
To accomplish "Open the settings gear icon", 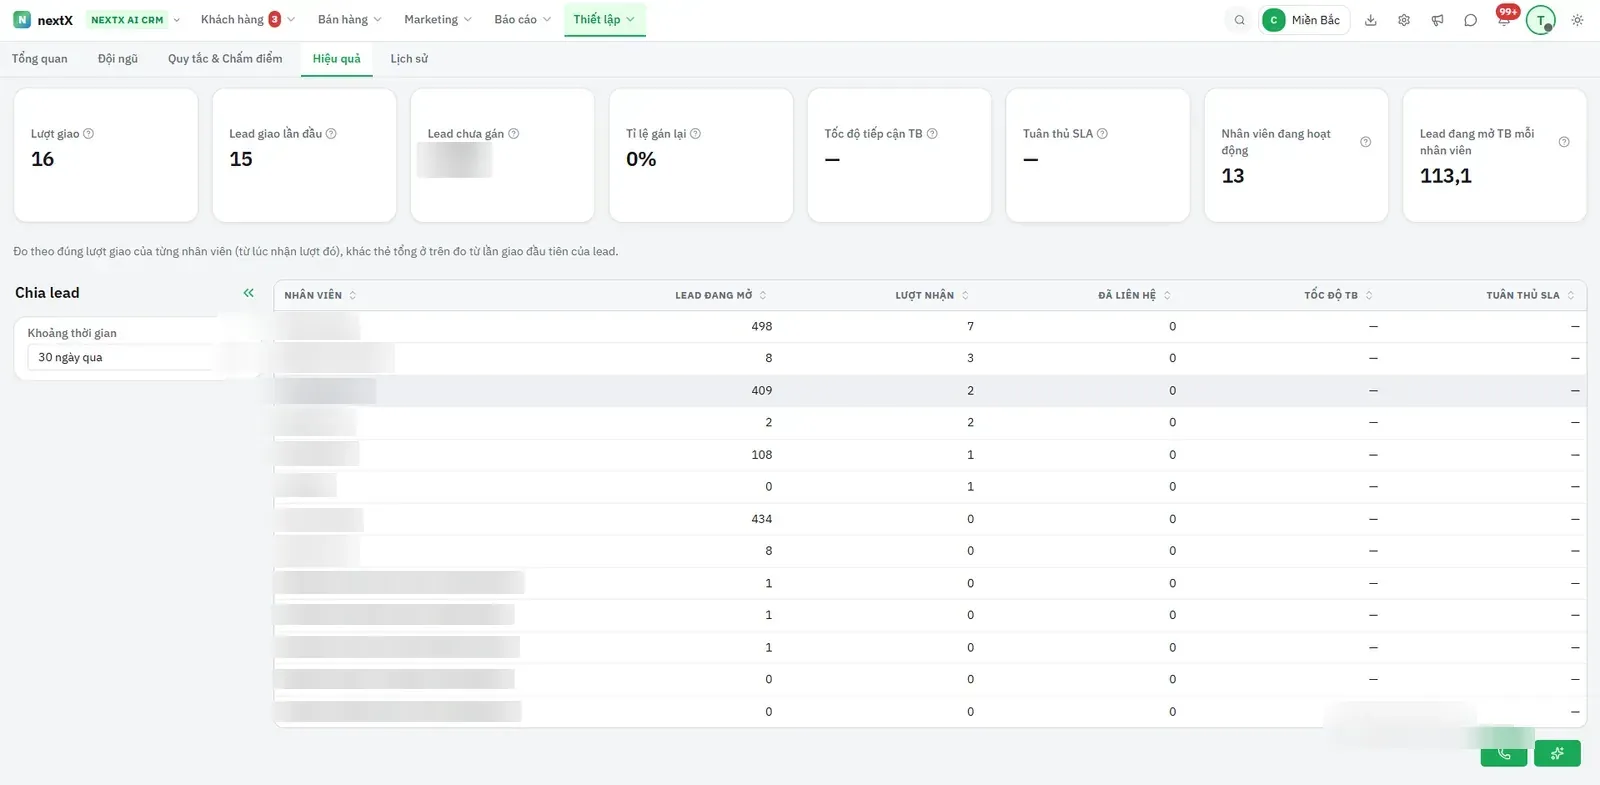I will coord(1404,20).
